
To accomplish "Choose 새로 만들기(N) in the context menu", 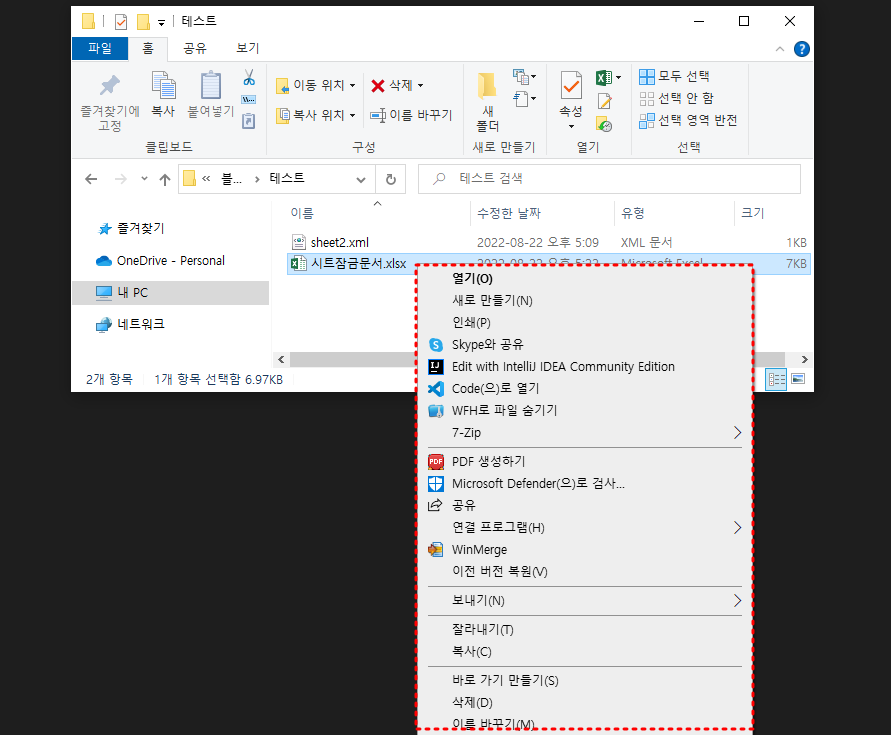I will pos(585,301).
